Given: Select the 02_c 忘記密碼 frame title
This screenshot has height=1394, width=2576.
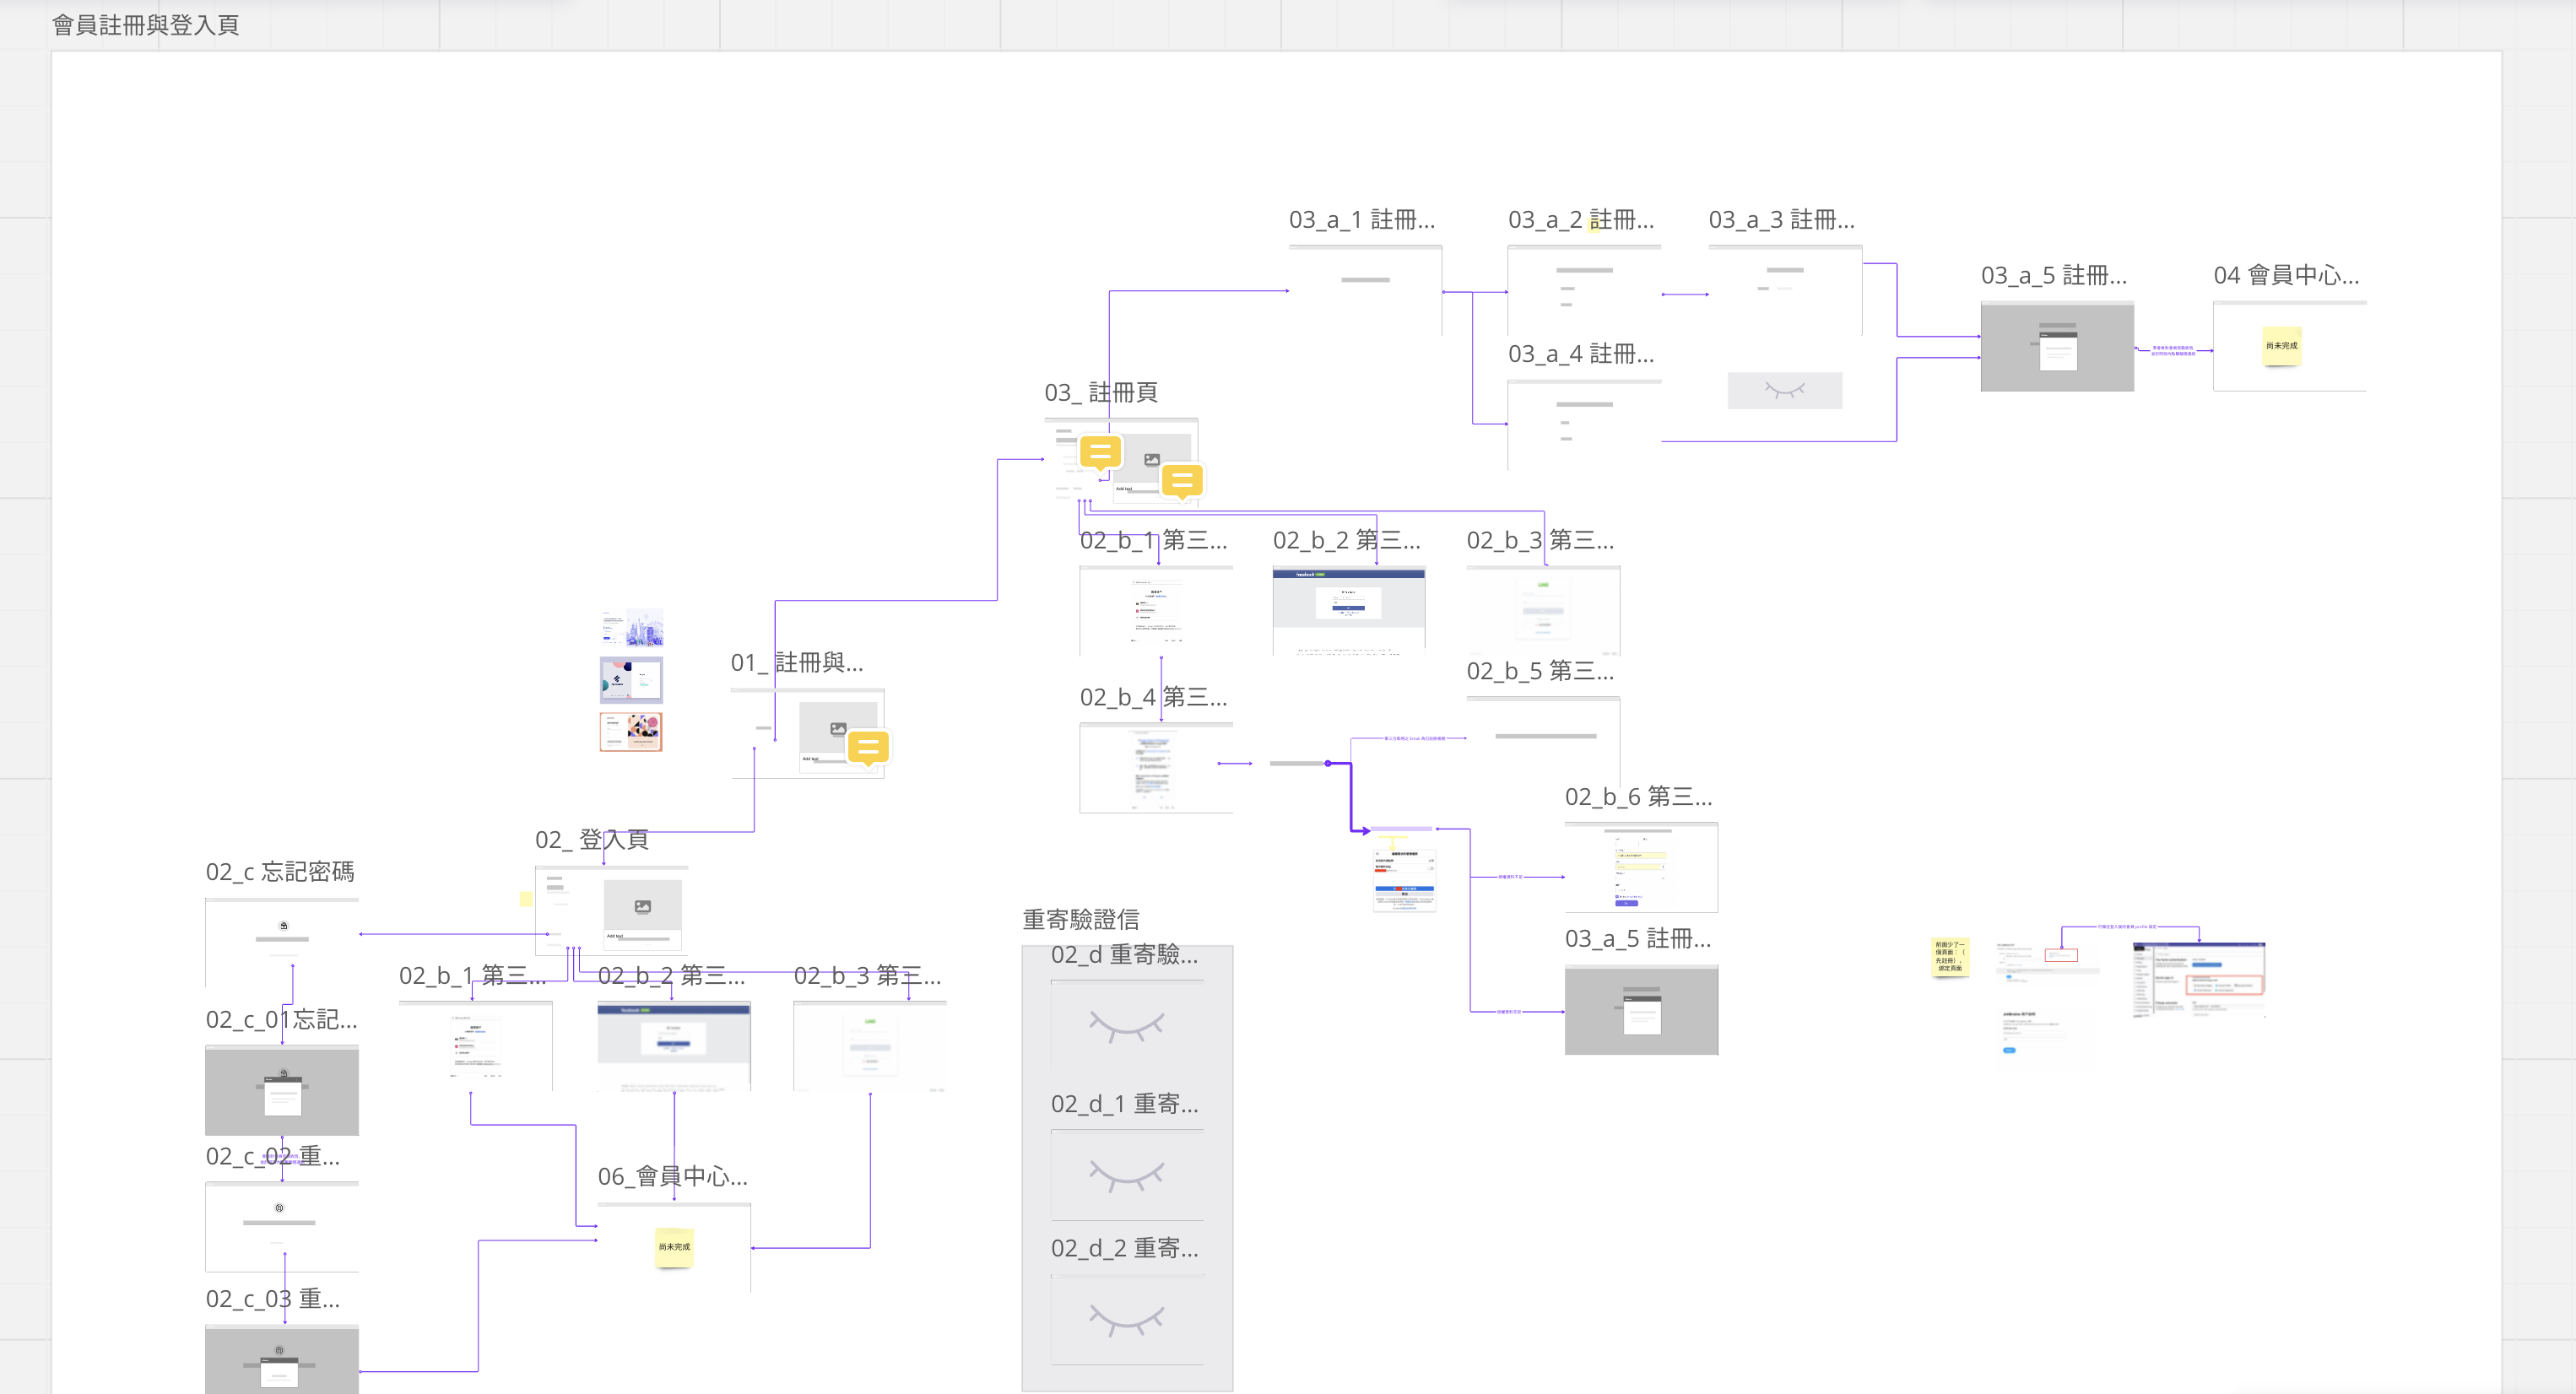Looking at the screenshot, I should 280,871.
